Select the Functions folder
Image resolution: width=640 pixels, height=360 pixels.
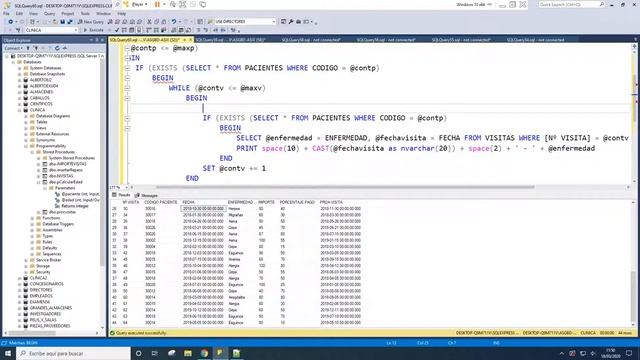point(51,218)
